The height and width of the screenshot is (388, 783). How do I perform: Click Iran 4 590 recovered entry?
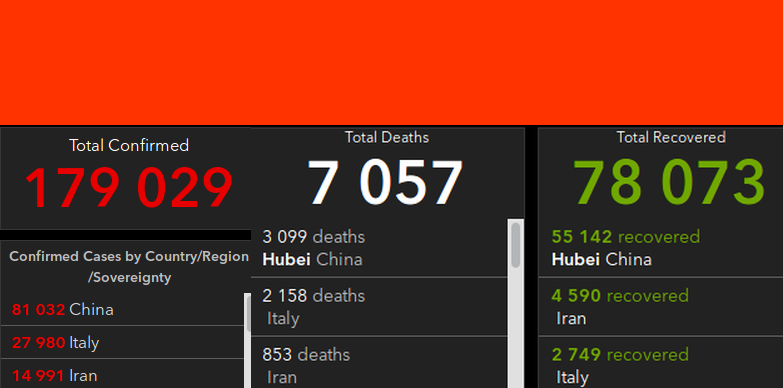[661, 307]
